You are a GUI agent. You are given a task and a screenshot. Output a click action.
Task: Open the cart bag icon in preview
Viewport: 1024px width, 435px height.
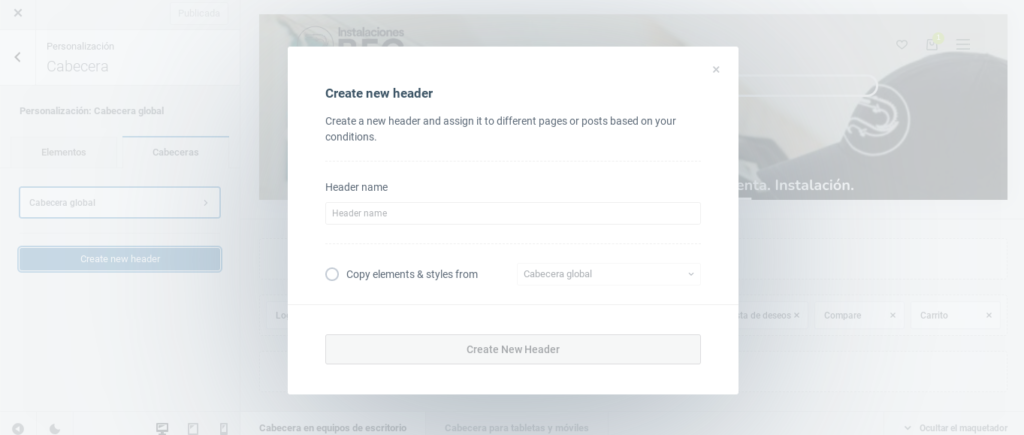(932, 44)
